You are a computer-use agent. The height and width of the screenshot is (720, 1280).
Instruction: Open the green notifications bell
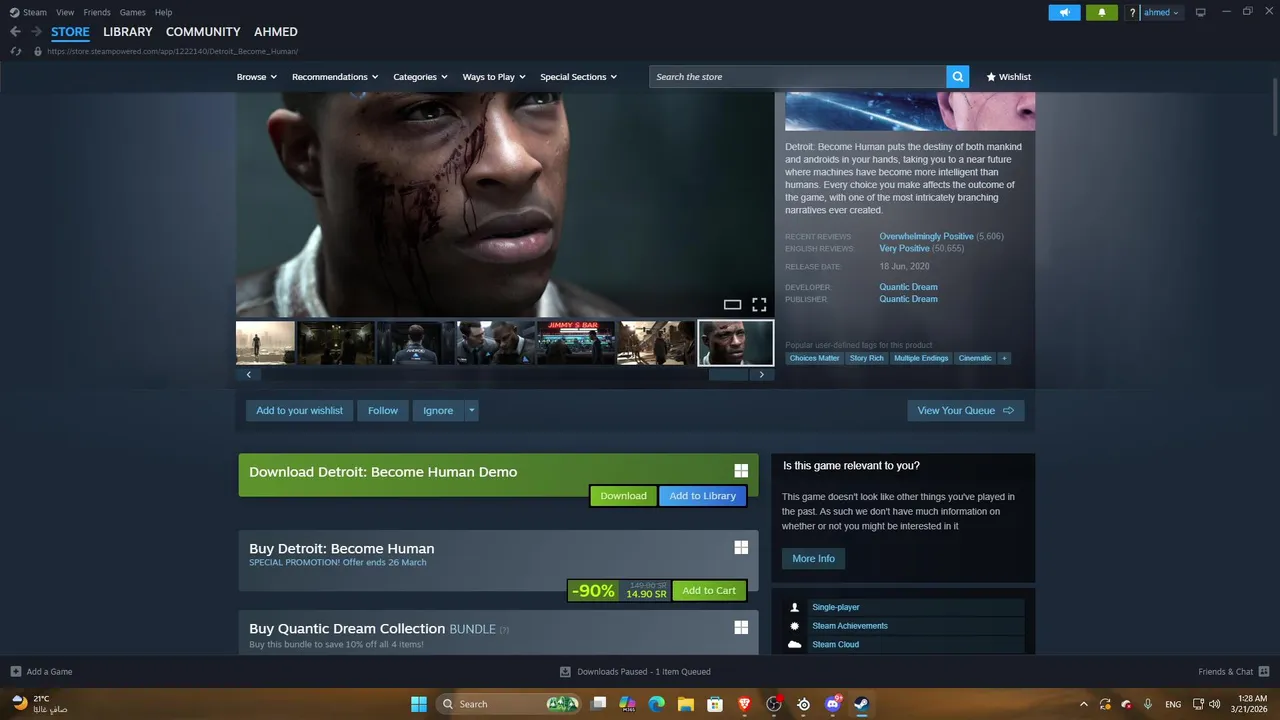tap(1102, 12)
